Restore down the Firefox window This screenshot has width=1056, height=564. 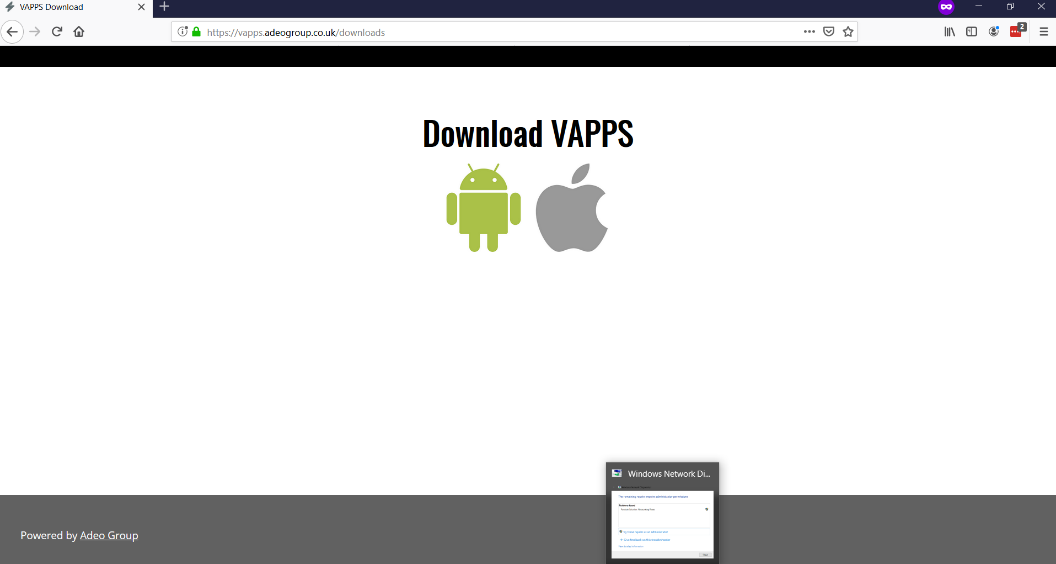tap(1010, 7)
